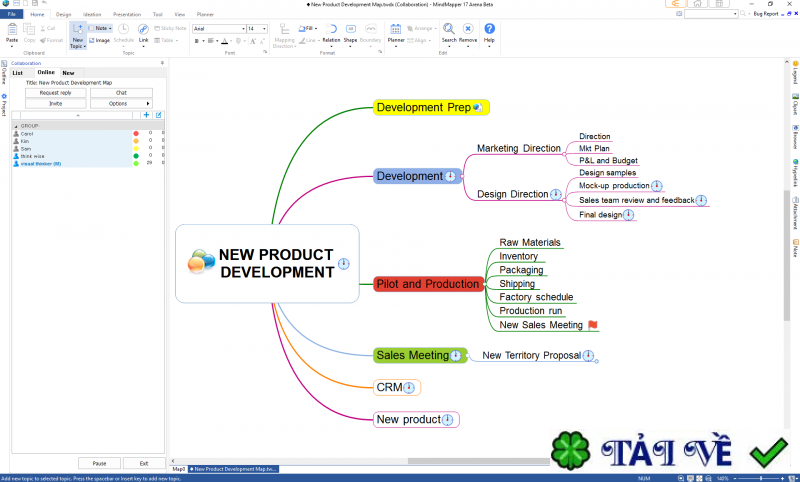This screenshot has height=482, width=800.
Task: Switch to the Design ribbon tab
Action: click(x=64, y=15)
